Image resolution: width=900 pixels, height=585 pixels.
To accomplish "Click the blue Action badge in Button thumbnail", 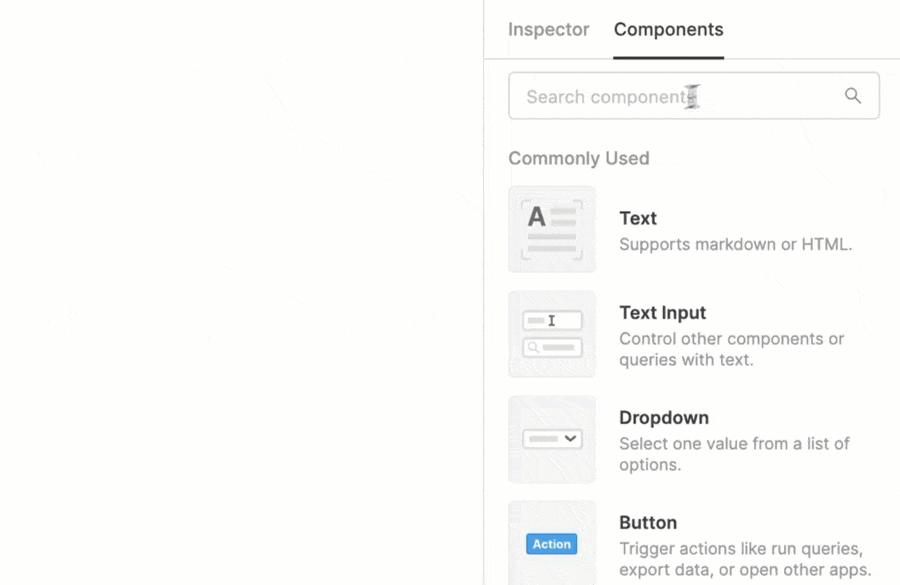I will coord(552,544).
